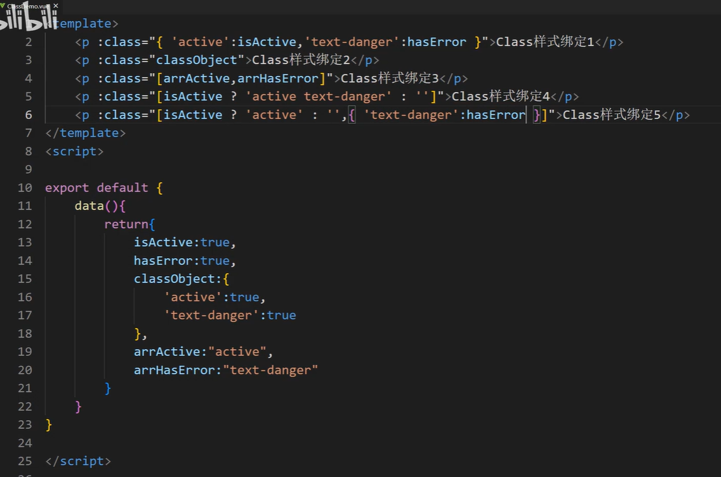Close the ClassDemo.vue editor tab
This screenshot has width=721, height=477.
56,6
